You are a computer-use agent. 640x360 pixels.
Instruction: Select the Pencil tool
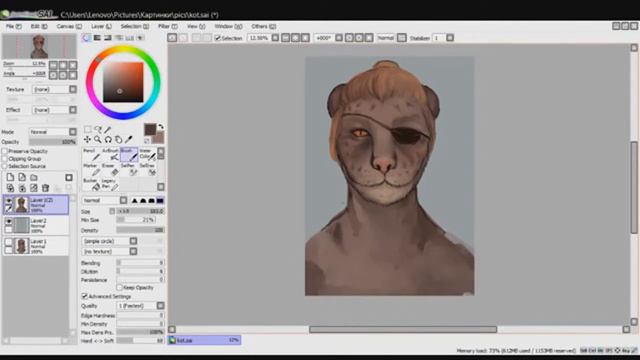pos(91,155)
